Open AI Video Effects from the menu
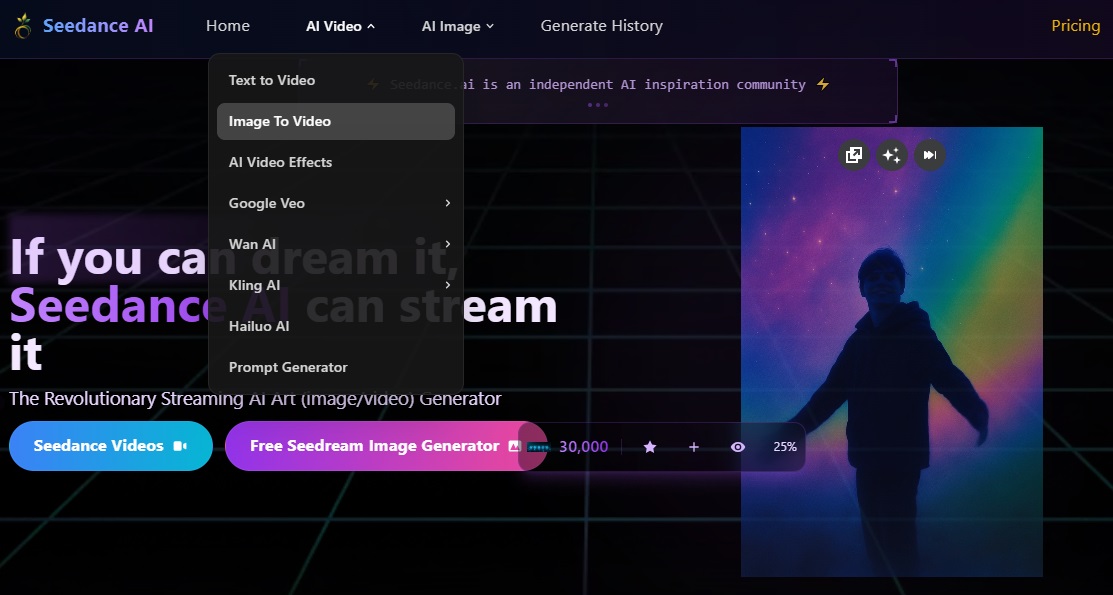1113x595 pixels. click(x=280, y=162)
